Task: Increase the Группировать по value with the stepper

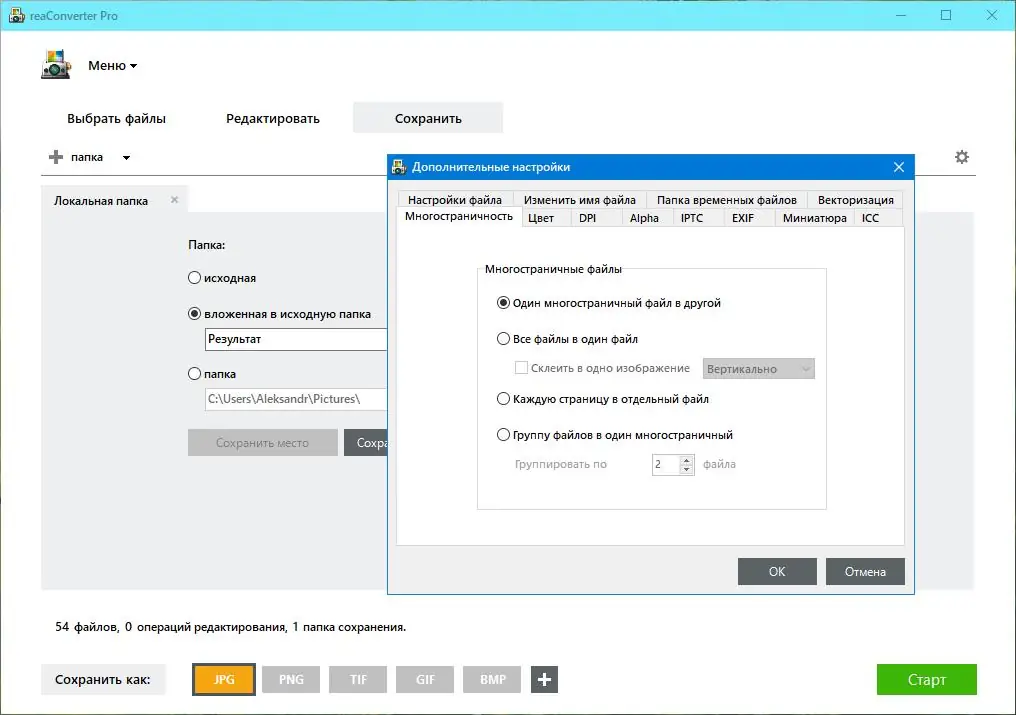Action: point(688,459)
